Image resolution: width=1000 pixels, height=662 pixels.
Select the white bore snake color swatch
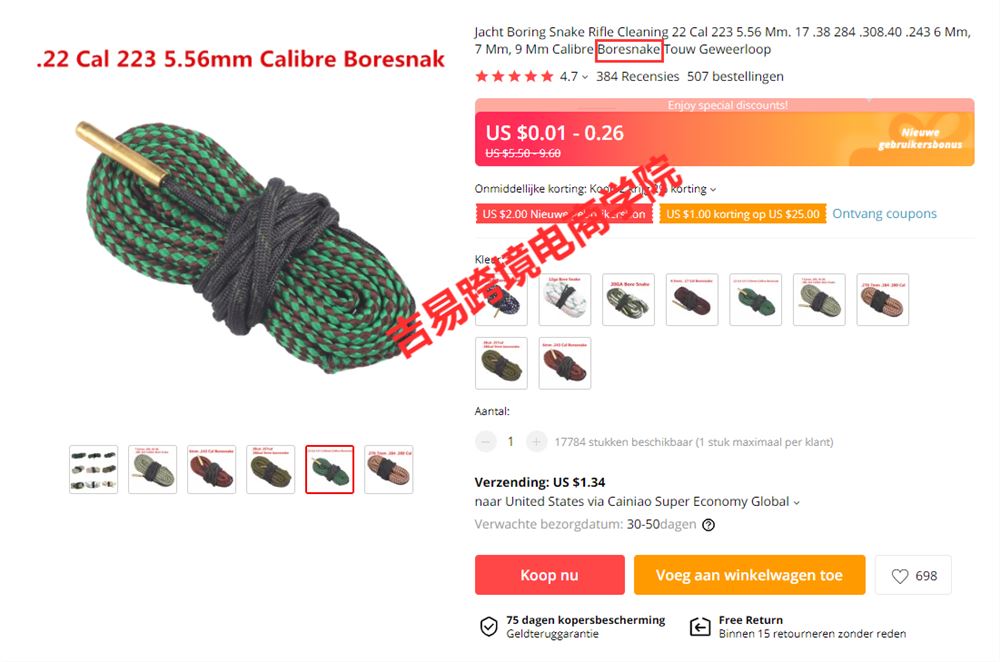pyautogui.click(x=564, y=299)
